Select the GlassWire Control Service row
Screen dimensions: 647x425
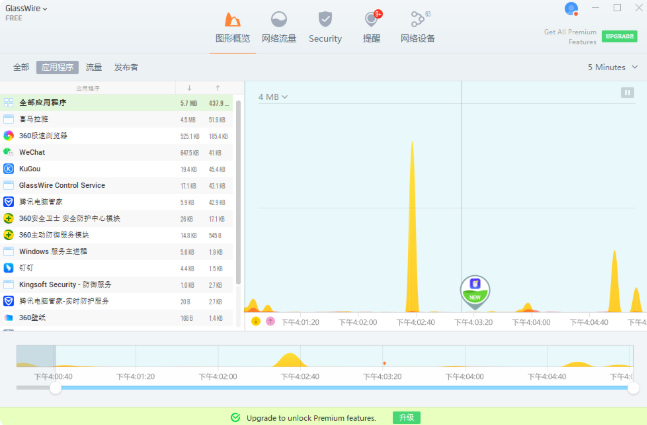click(116, 185)
